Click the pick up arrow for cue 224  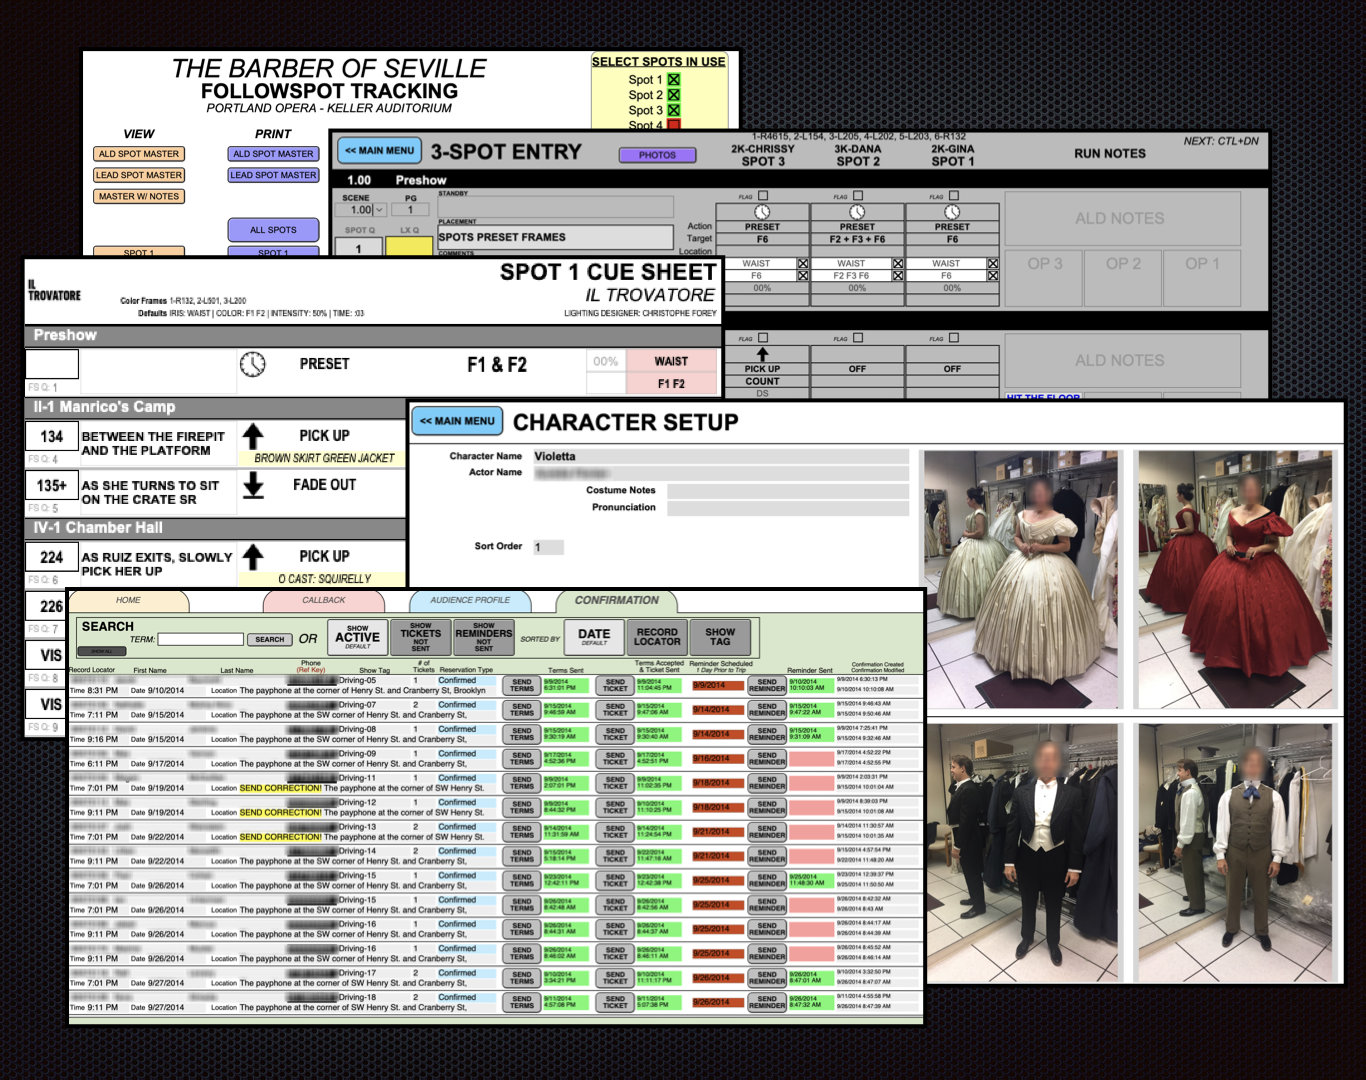(253, 556)
